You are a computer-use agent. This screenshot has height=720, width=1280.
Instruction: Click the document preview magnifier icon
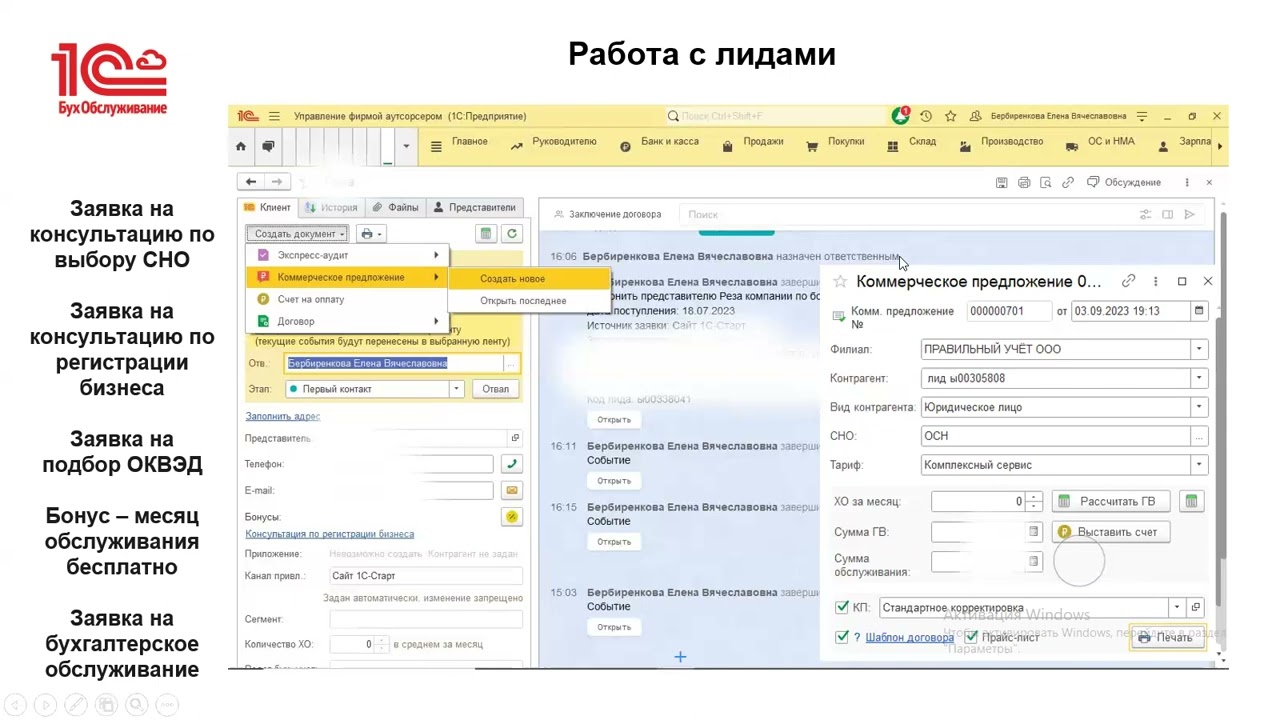(1046, 183)
